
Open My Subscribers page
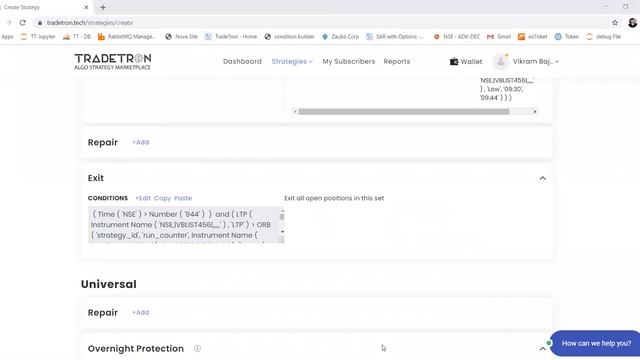(349, 62)
